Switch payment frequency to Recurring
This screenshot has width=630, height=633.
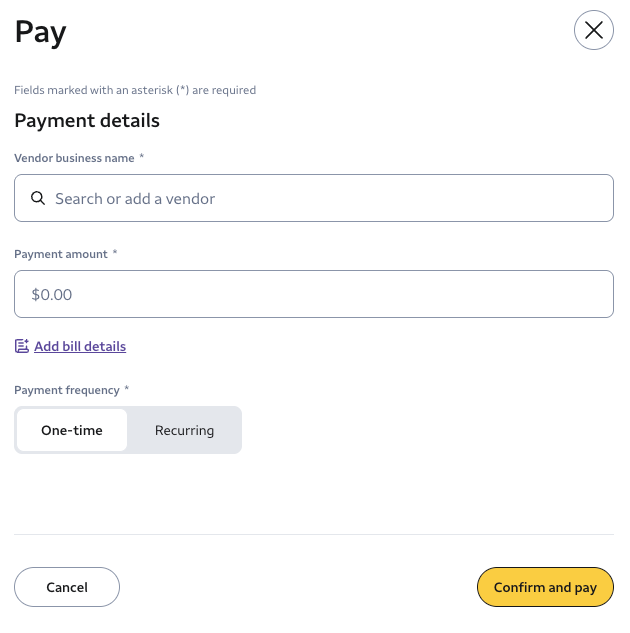tap(184, 430)
